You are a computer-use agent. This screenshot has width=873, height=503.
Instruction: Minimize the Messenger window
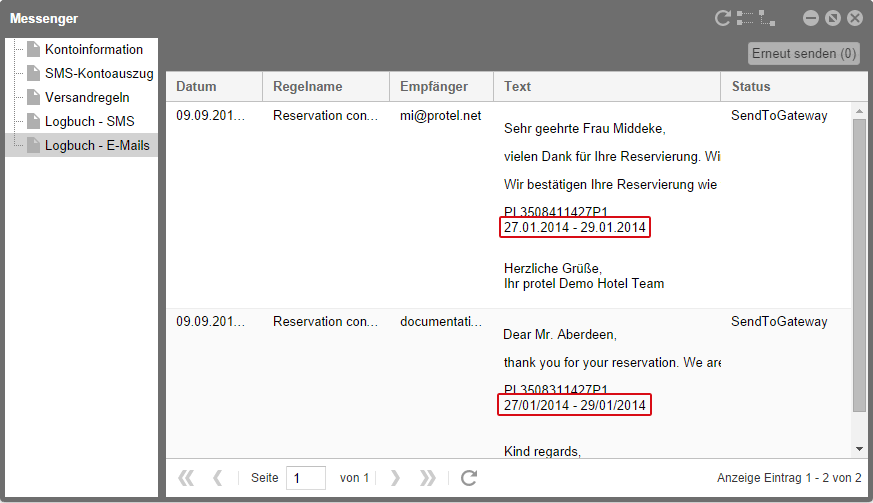[810, 18]
